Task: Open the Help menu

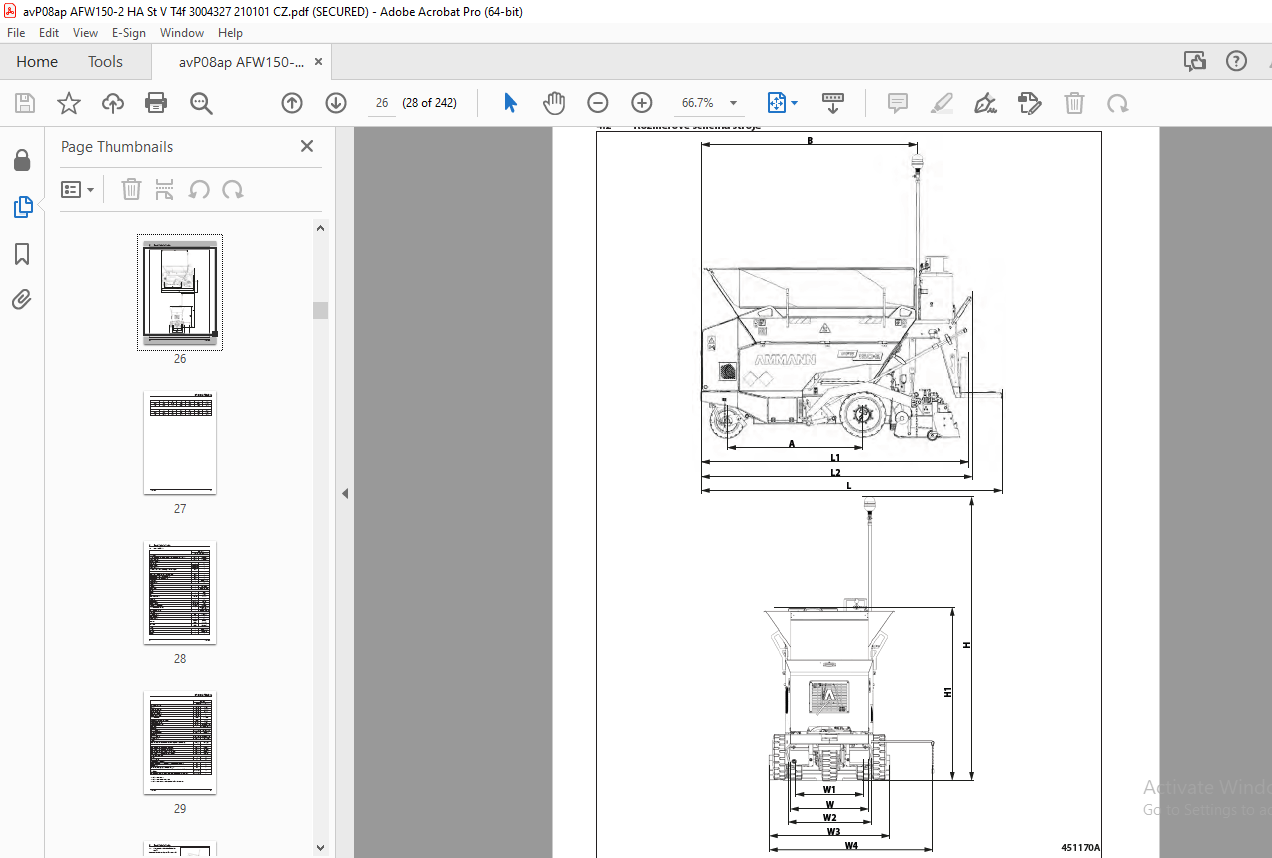Action: [x=230, y=33]
